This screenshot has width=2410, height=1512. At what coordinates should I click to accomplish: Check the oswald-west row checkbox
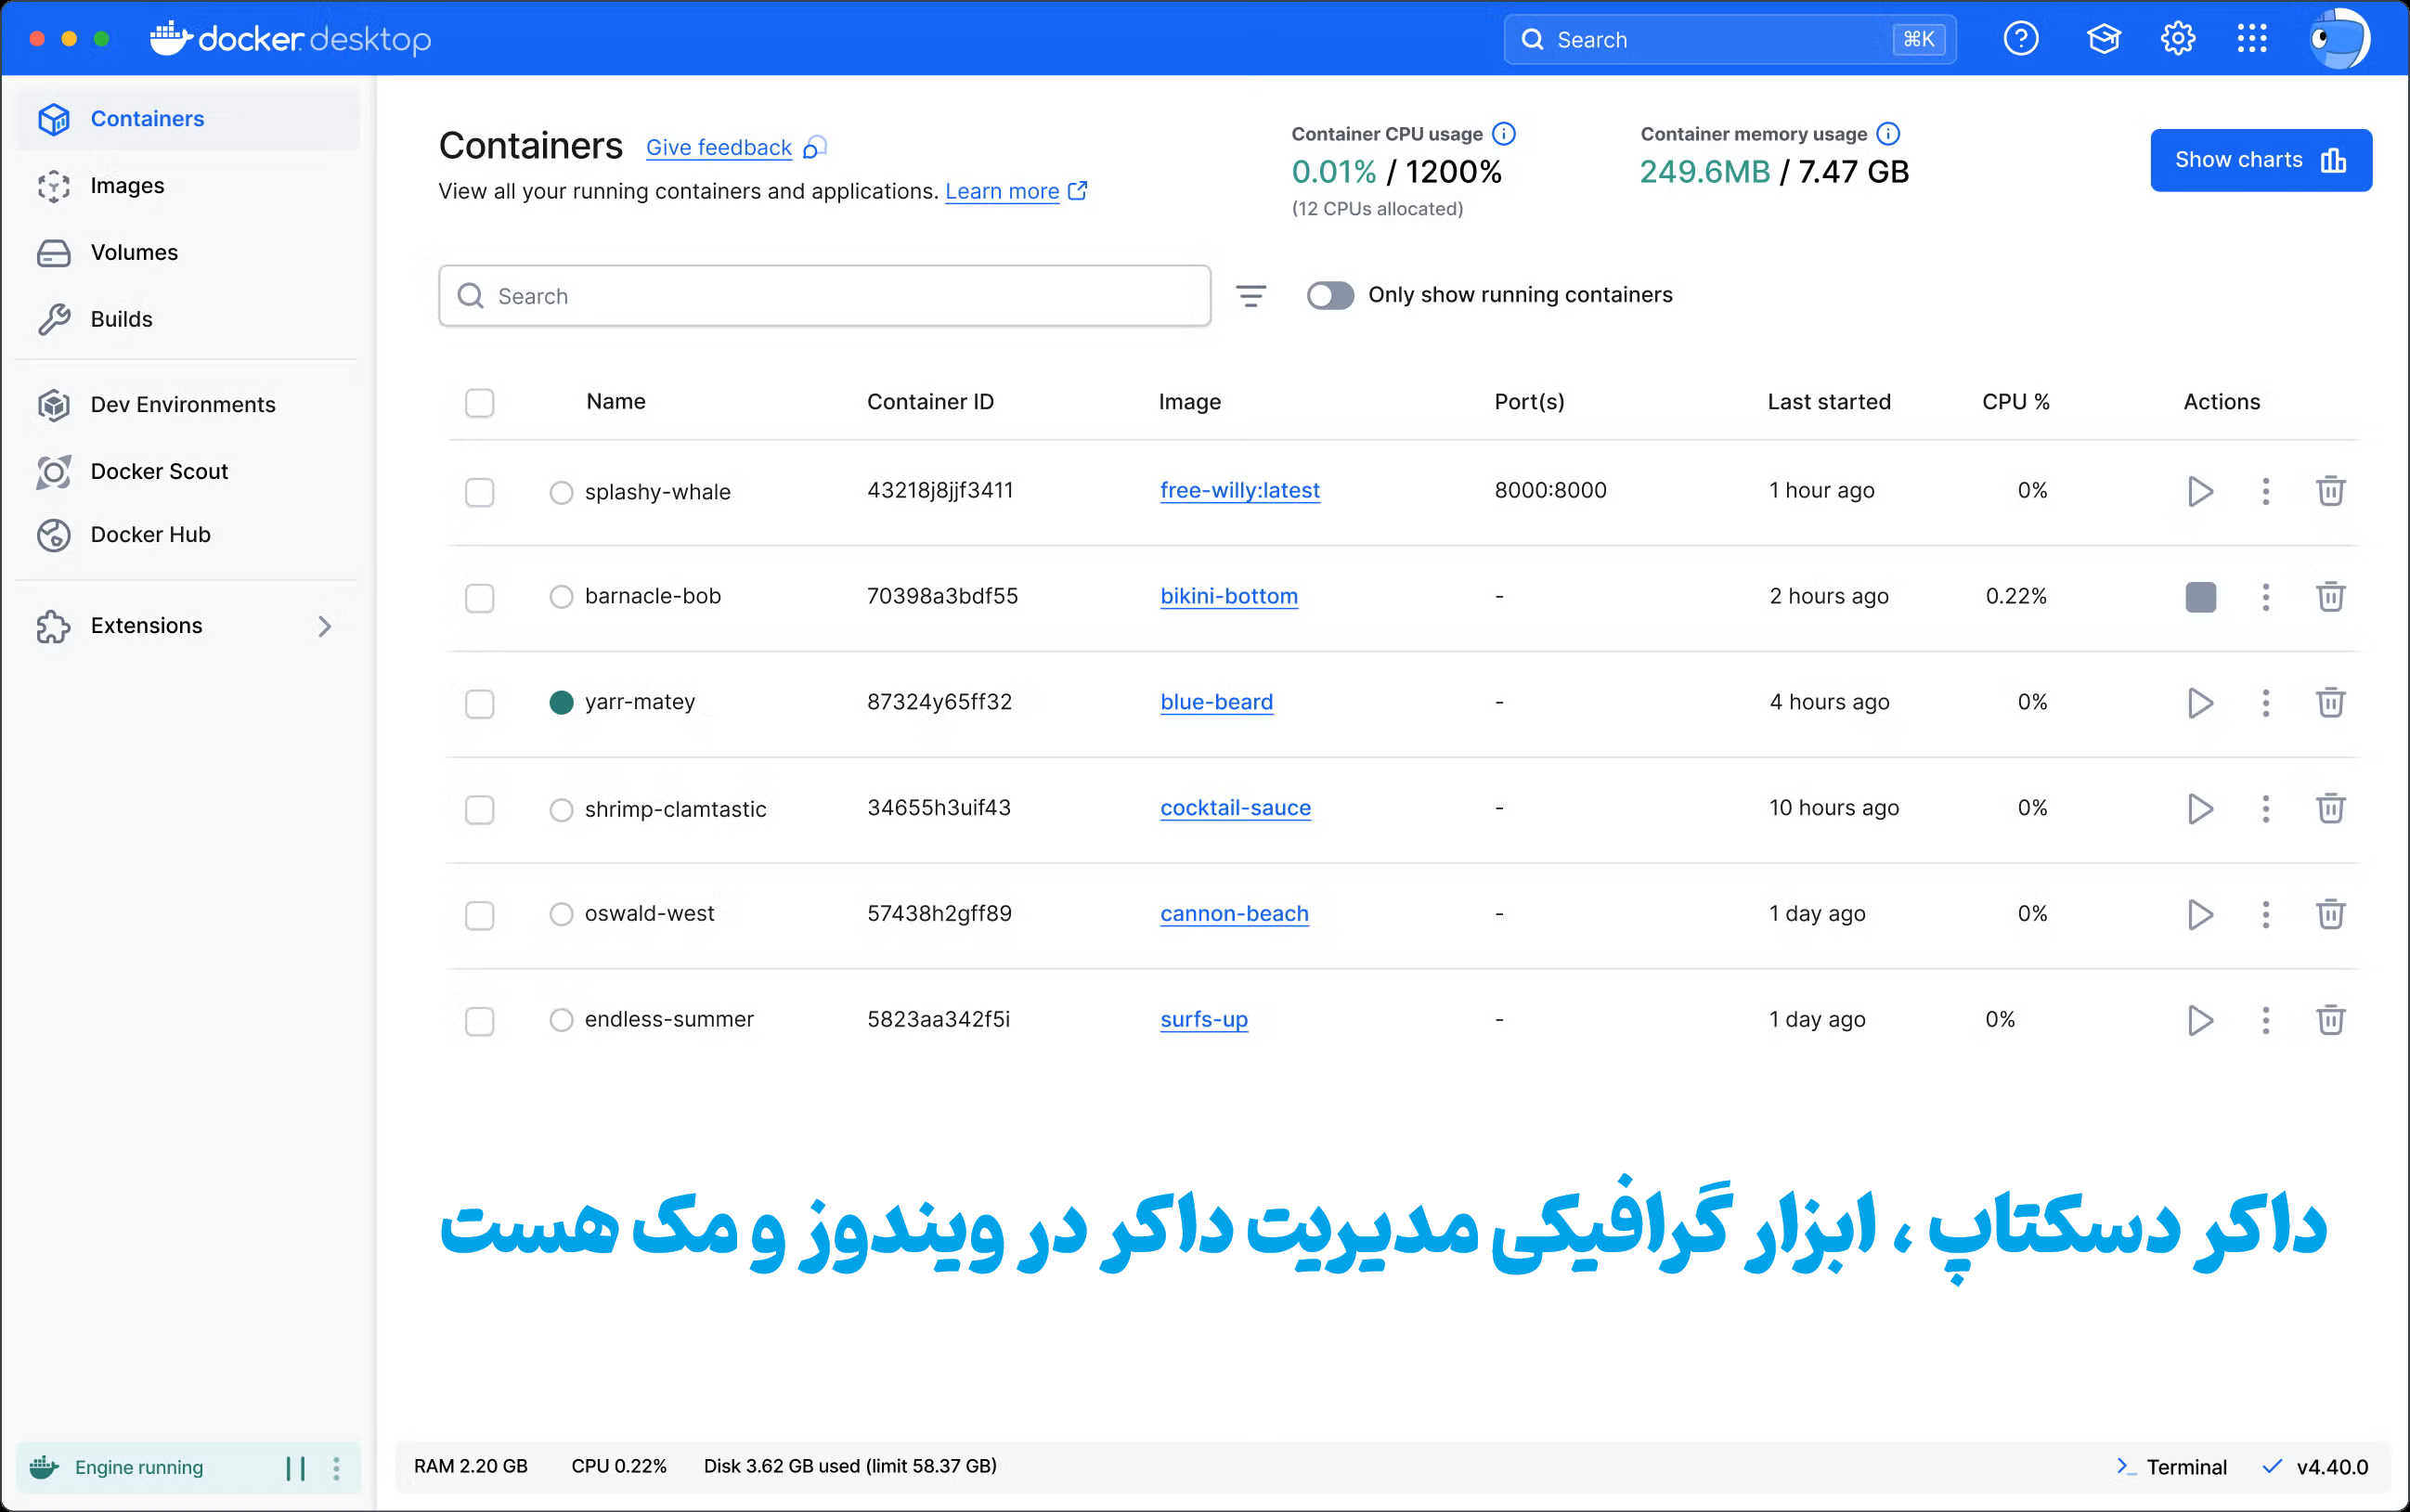pos(479,916)
